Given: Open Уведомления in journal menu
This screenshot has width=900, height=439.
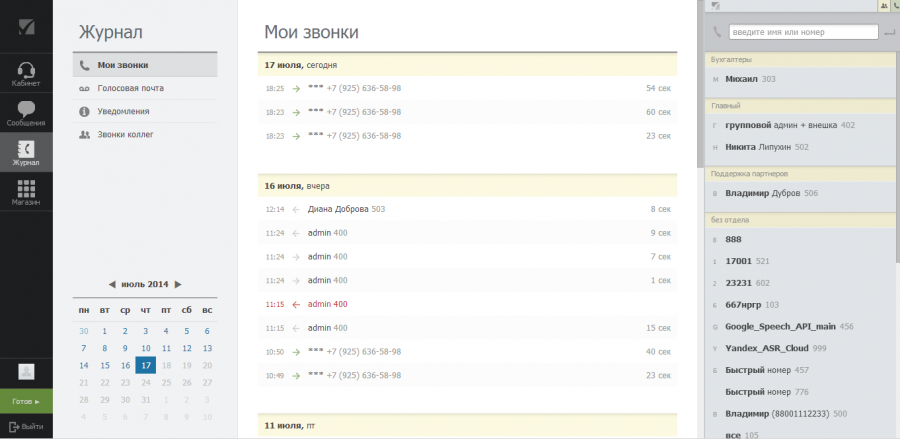Looking at the screenshot, I should (x=125, y=111).
